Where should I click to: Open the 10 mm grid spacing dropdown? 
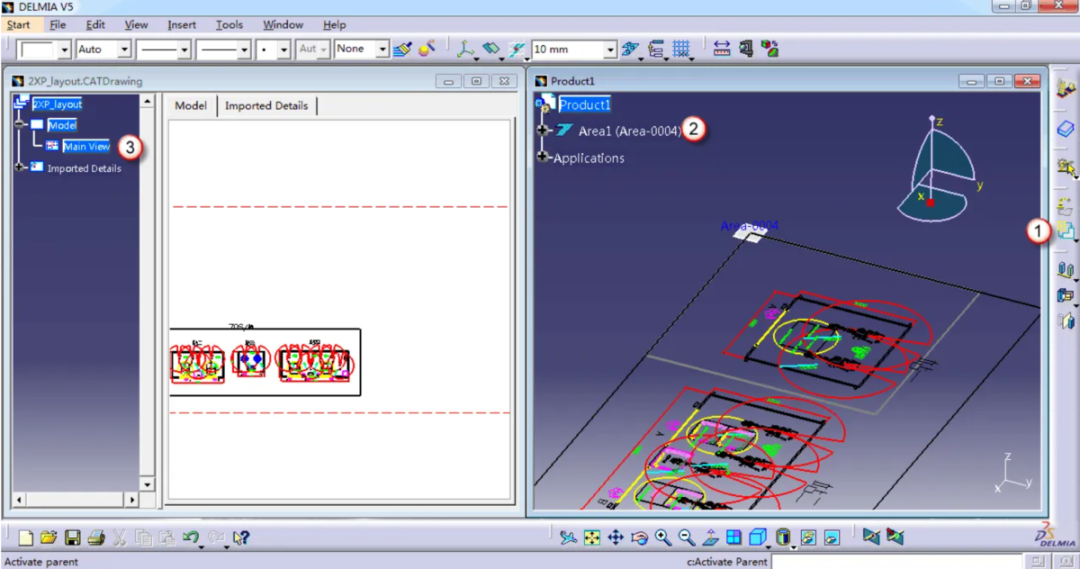[610, 50]
